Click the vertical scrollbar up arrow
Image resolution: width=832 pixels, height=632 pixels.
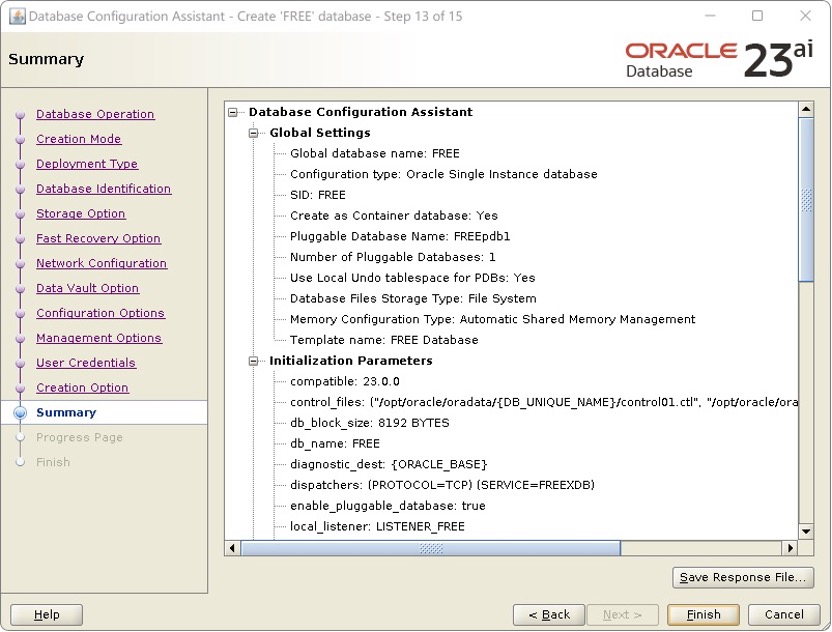point(806,108)
